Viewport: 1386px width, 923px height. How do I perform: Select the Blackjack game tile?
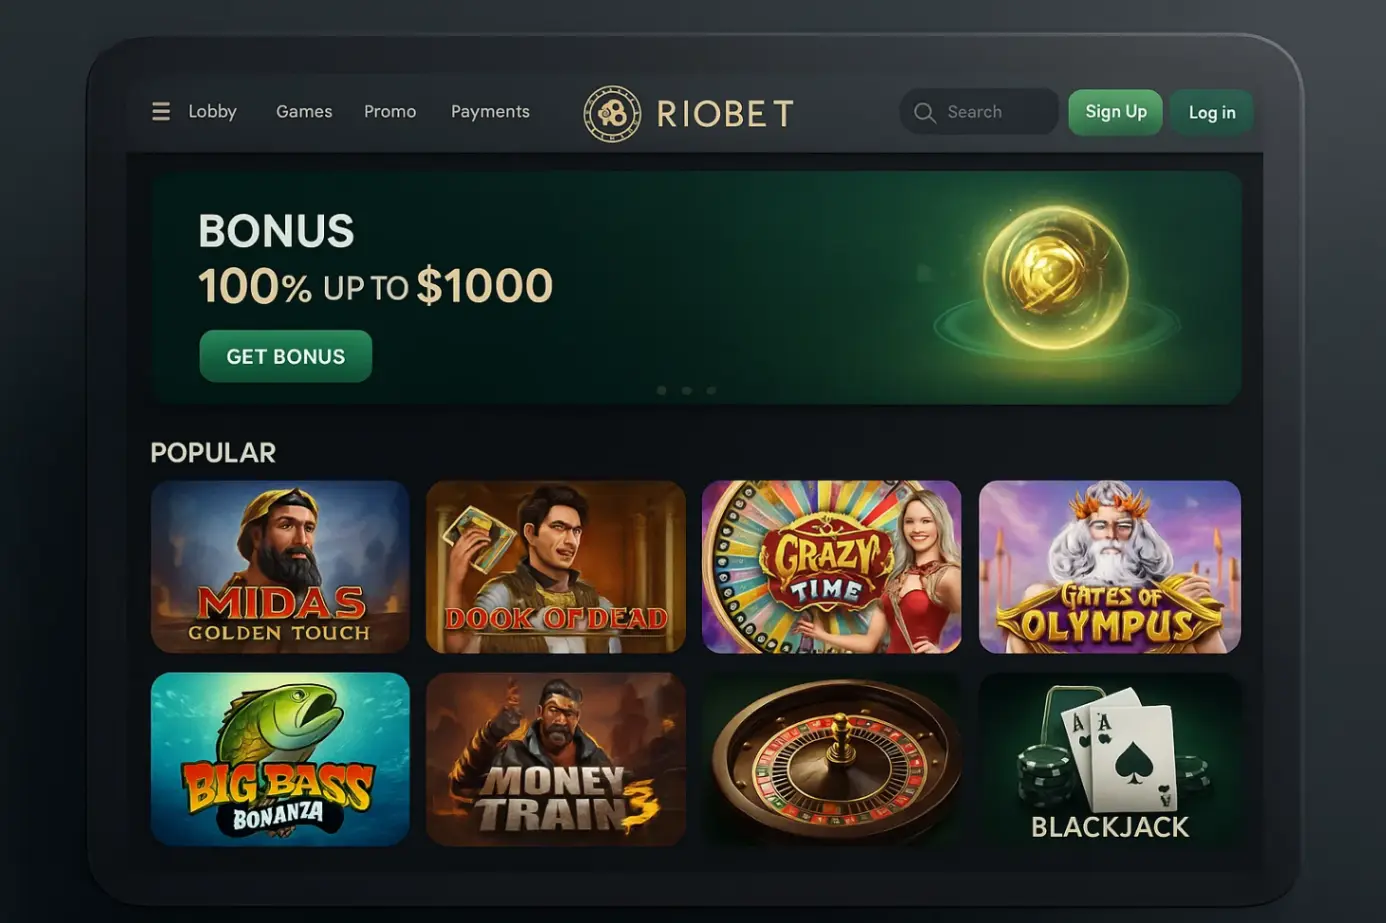point(1109,760)
